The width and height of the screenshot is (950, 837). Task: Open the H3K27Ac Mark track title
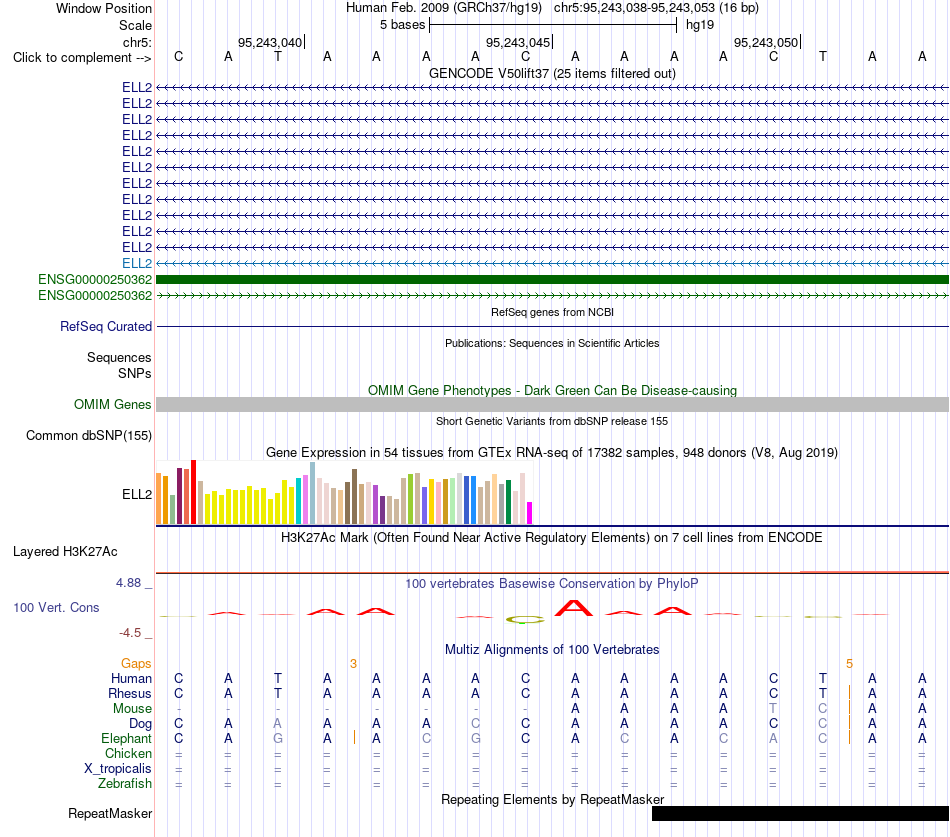[x=552, y=538]
